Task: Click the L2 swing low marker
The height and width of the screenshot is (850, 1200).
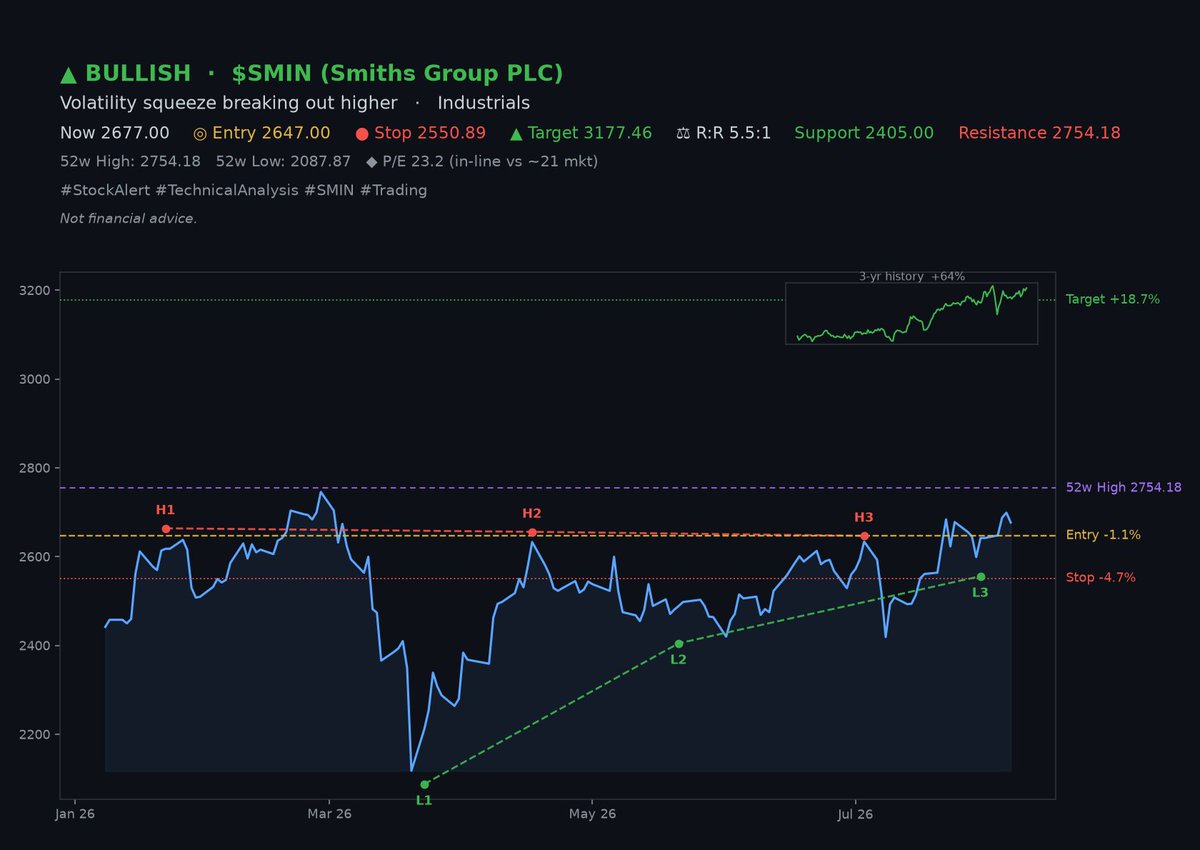Action: pyautogui.click(x=679, y=644)
